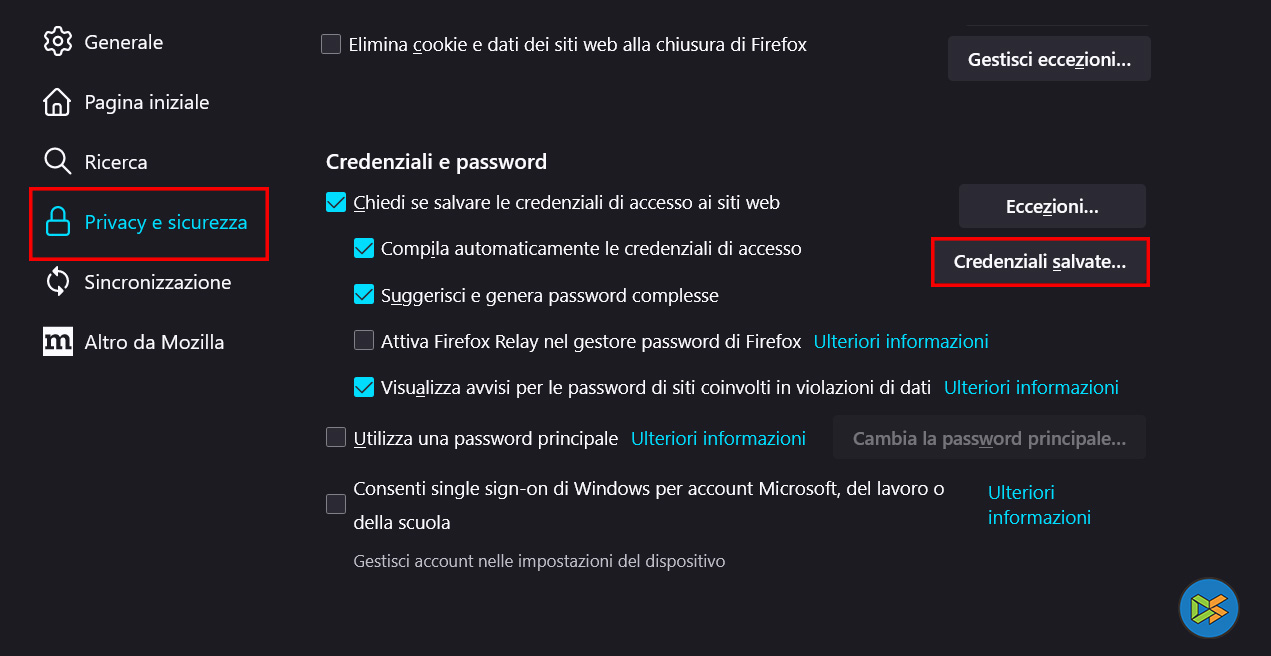Check Utilizza una password principale
Viewport: 1271px width, 656px height.
[336, 438]
